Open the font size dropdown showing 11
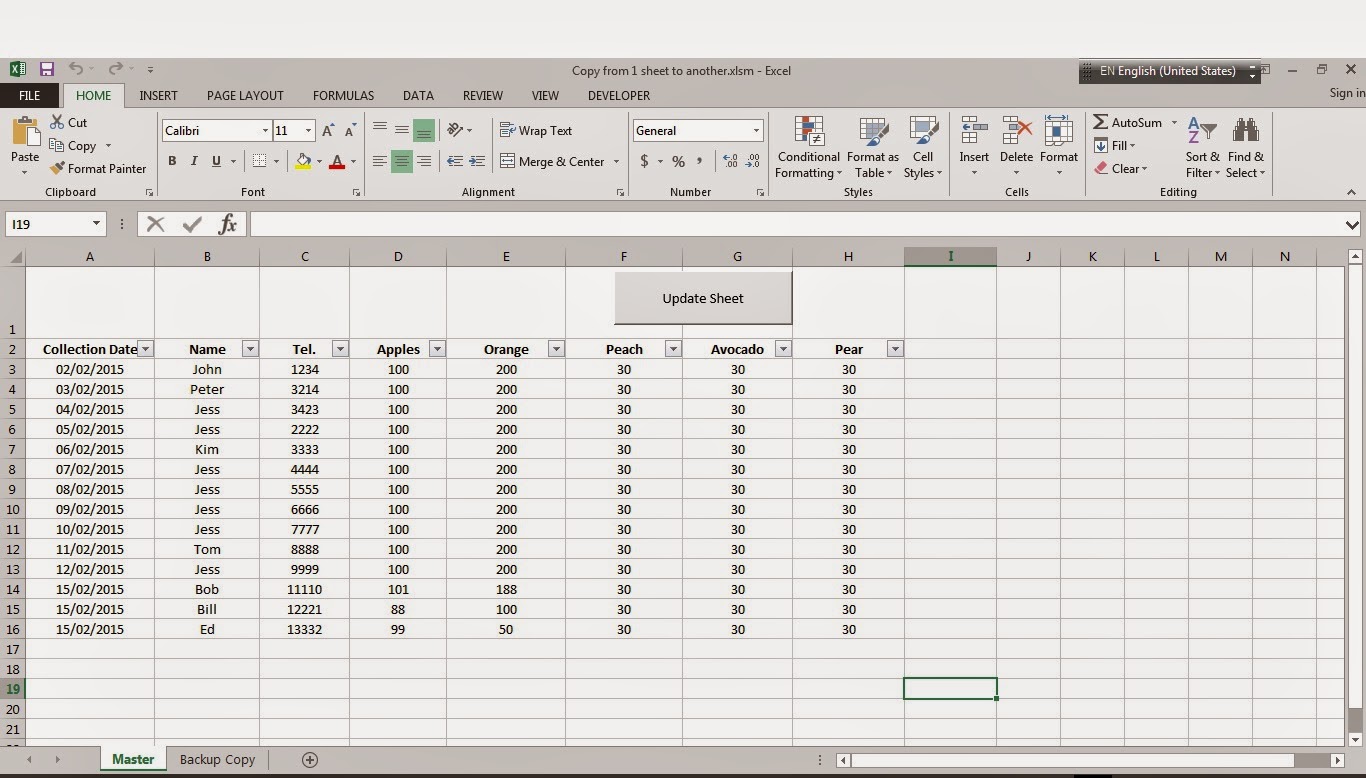This screenshot has width=1366, height=778. tap(308, 131)
